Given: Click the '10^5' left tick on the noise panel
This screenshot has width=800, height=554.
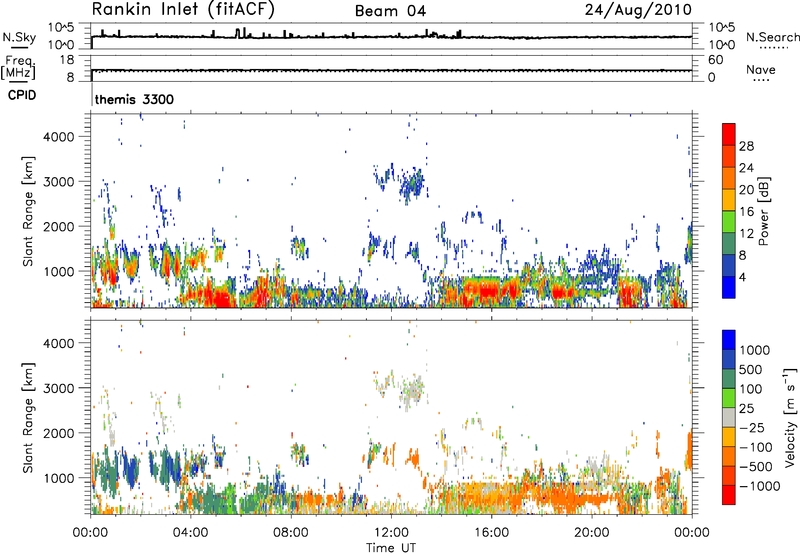Looking at the screenshot, I should 61,28.
